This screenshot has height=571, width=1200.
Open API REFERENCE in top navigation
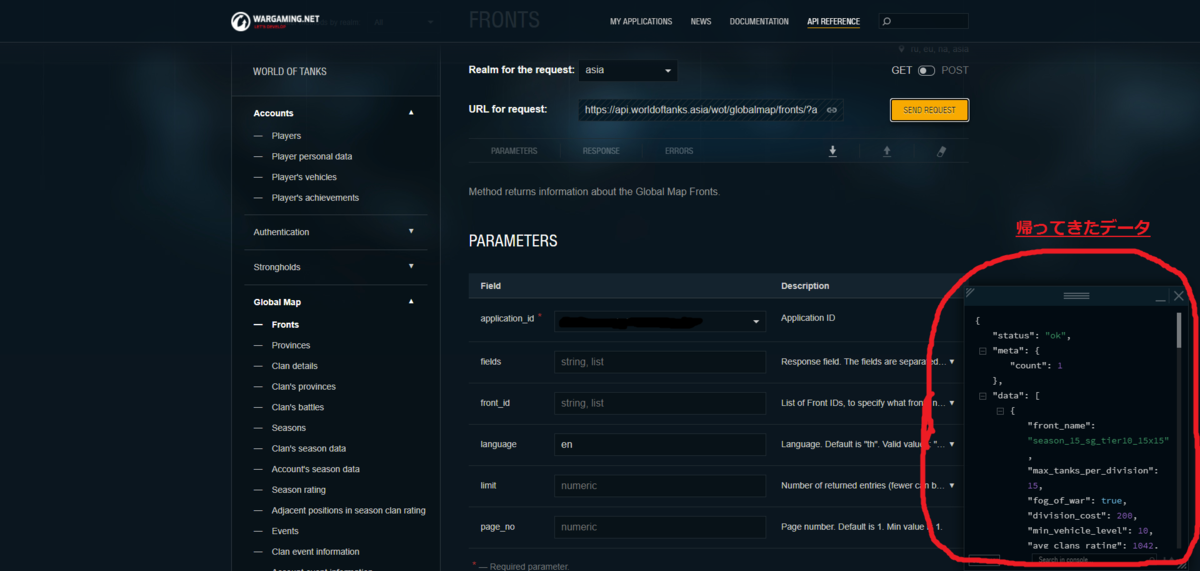tap(833, 21)
